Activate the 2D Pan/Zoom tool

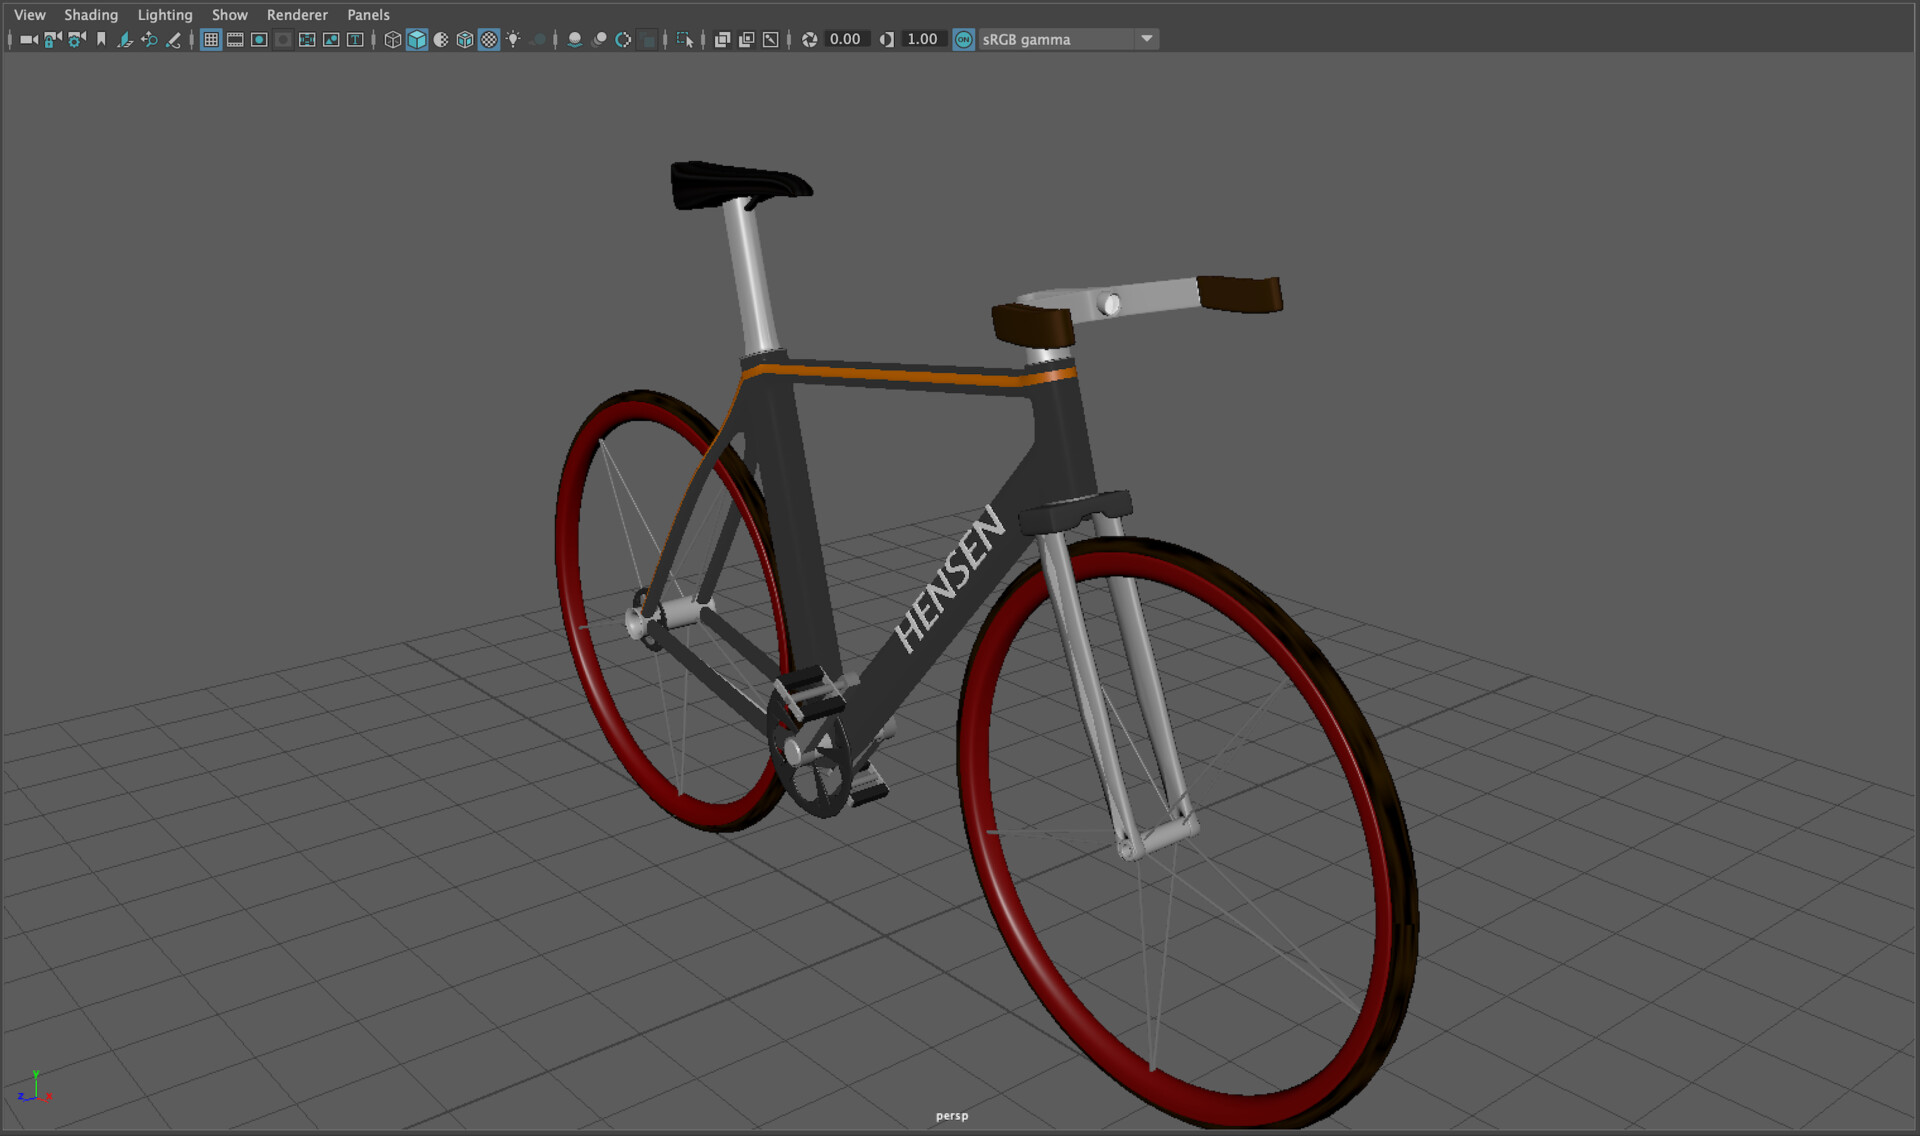click(150, 40)
